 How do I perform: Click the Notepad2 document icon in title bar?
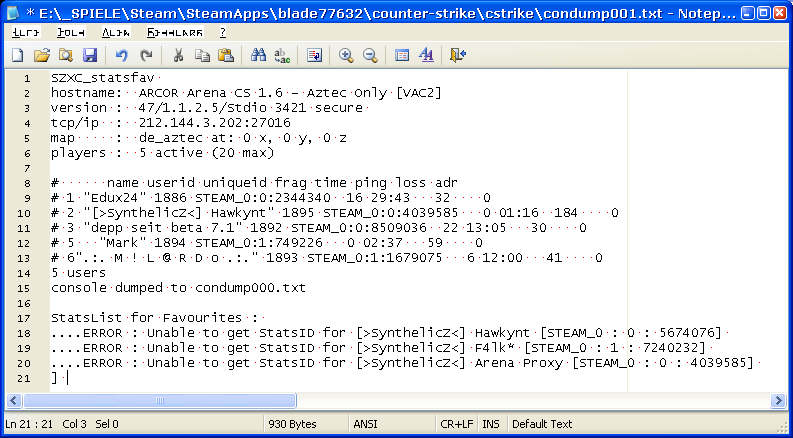click(x=14, y=12)
